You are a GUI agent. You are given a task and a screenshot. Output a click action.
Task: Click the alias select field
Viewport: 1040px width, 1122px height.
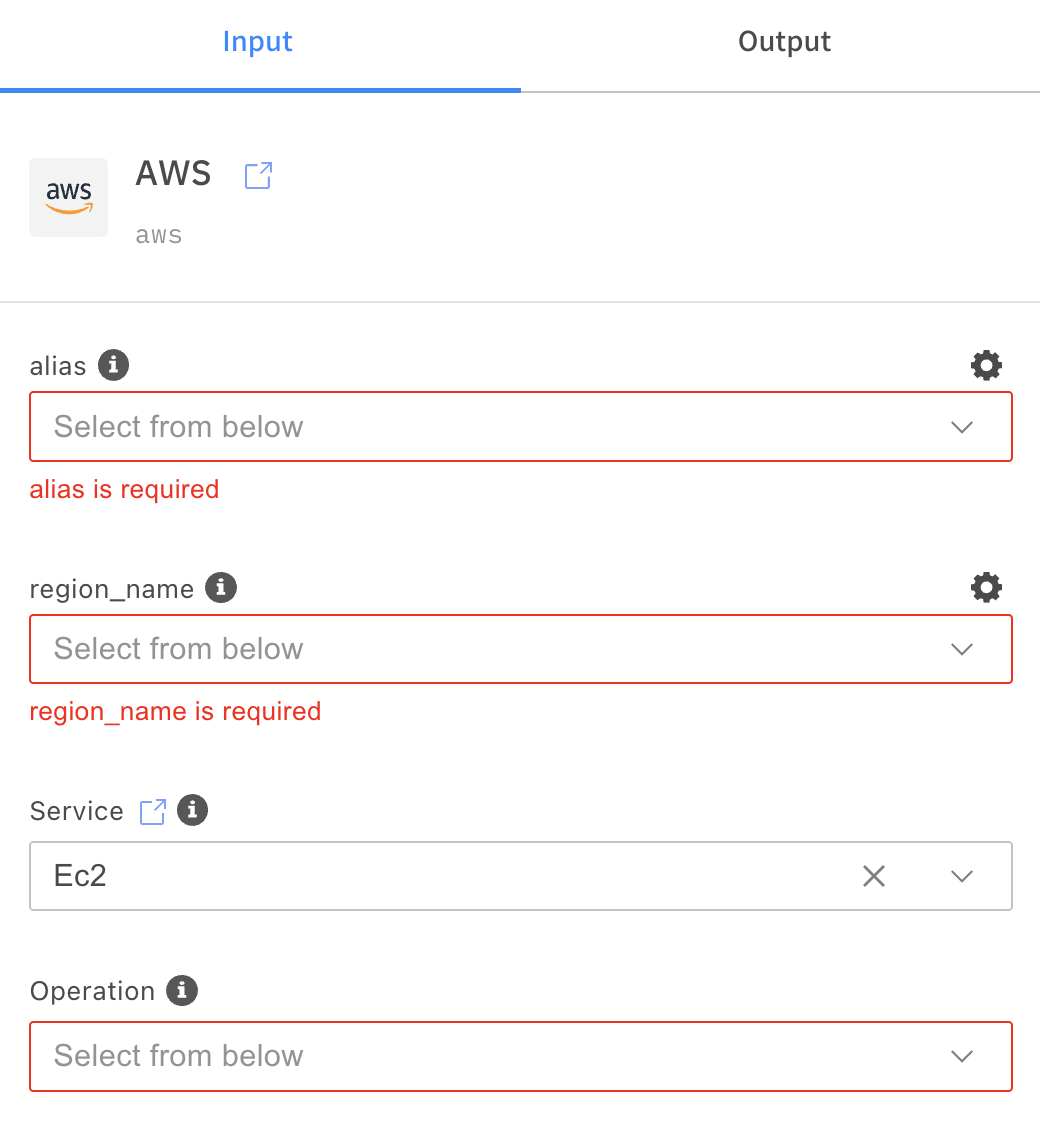[x=480, y=427]
